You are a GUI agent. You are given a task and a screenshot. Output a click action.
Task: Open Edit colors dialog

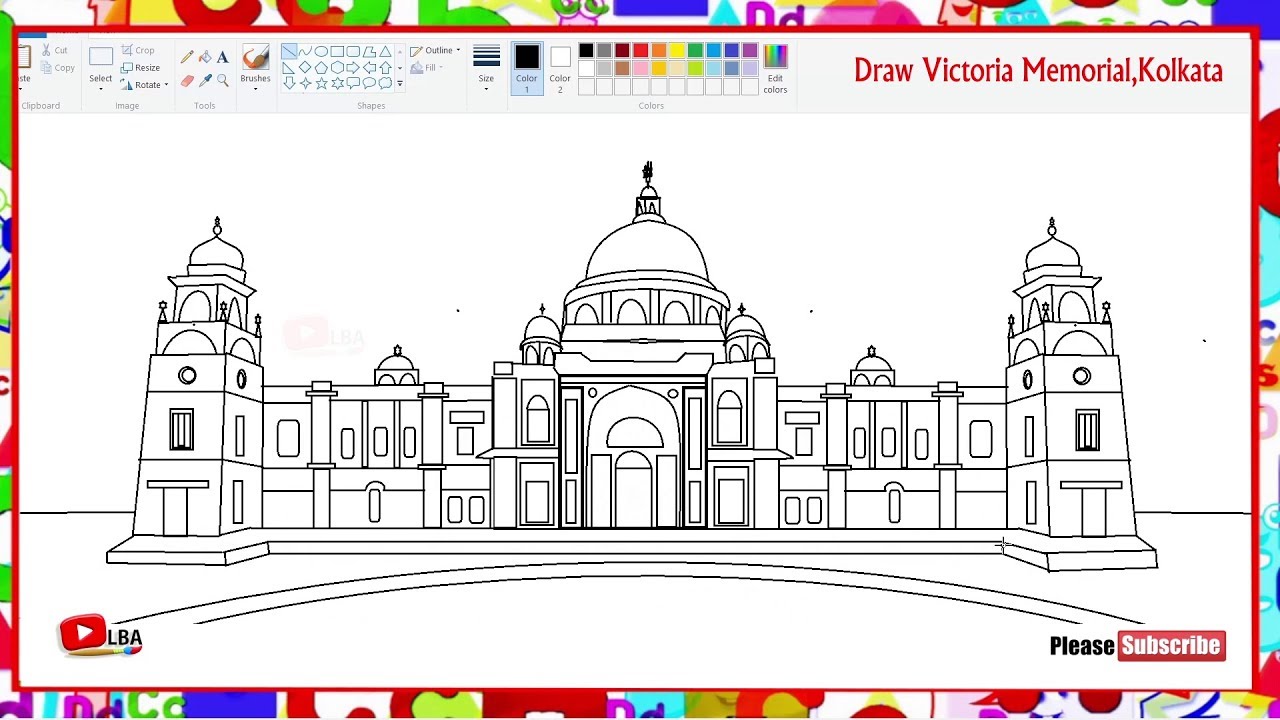coord(775,68)
